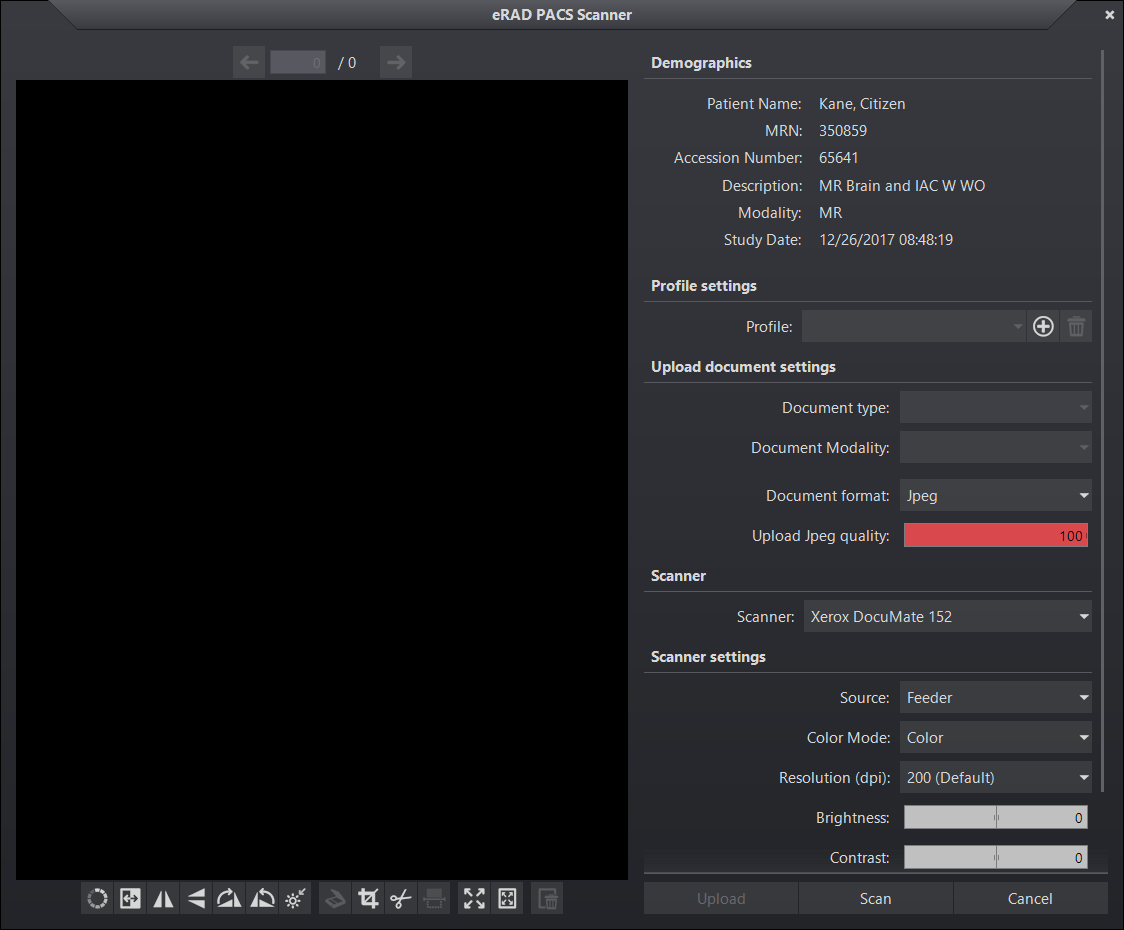Select the crop tool icon
Viewport: 1124px width, 930px height.
click(x=368, y=899)
